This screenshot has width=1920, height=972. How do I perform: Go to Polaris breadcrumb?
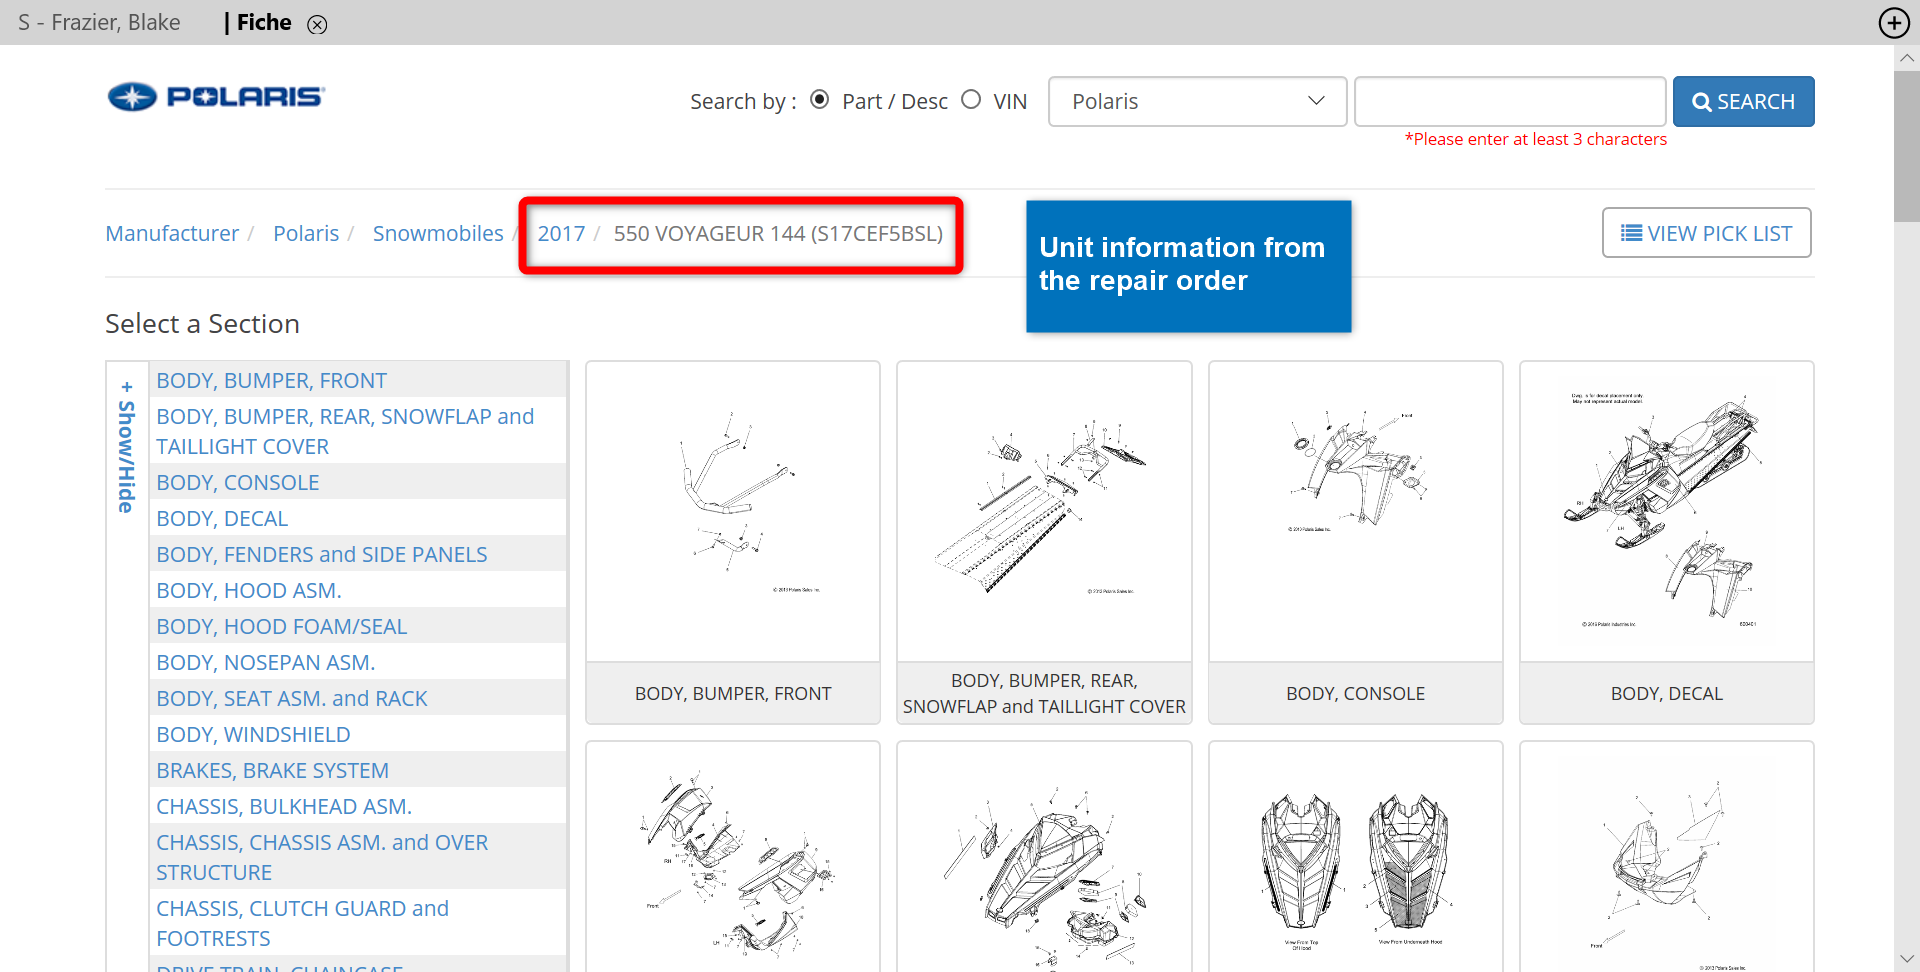tap(306, 233)
